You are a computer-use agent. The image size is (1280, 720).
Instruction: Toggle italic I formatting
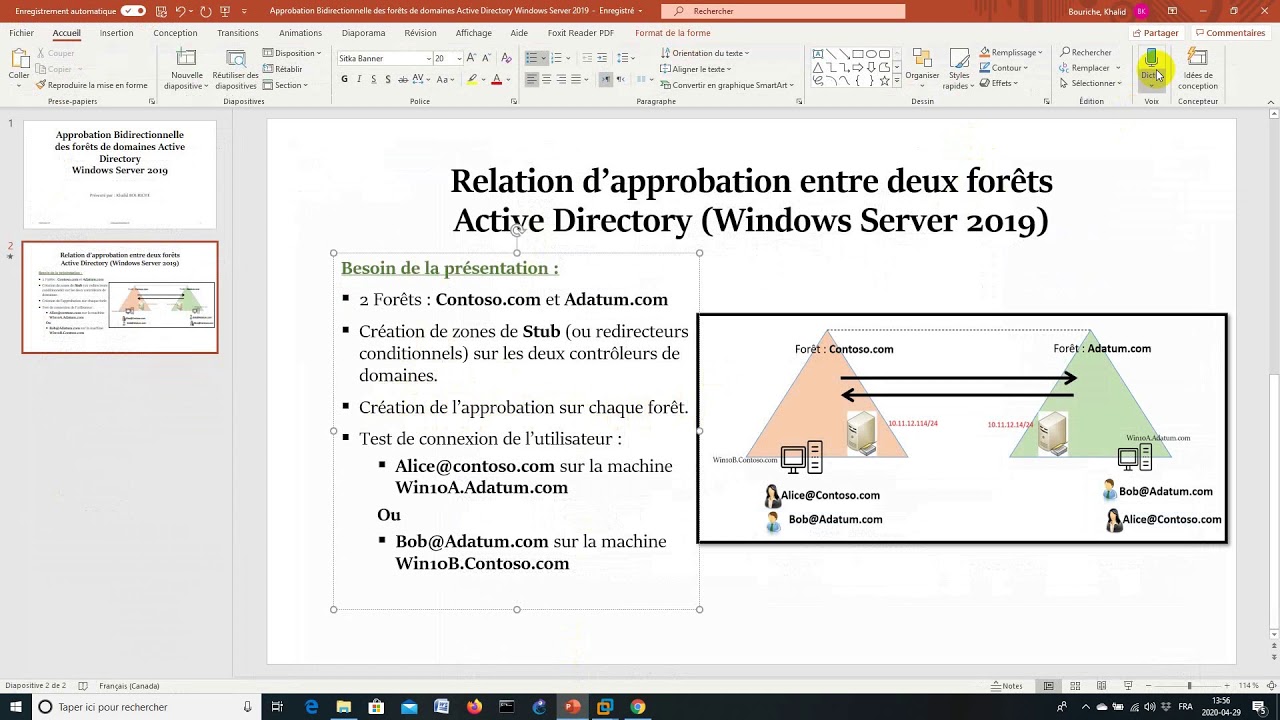tap(360, 79)
